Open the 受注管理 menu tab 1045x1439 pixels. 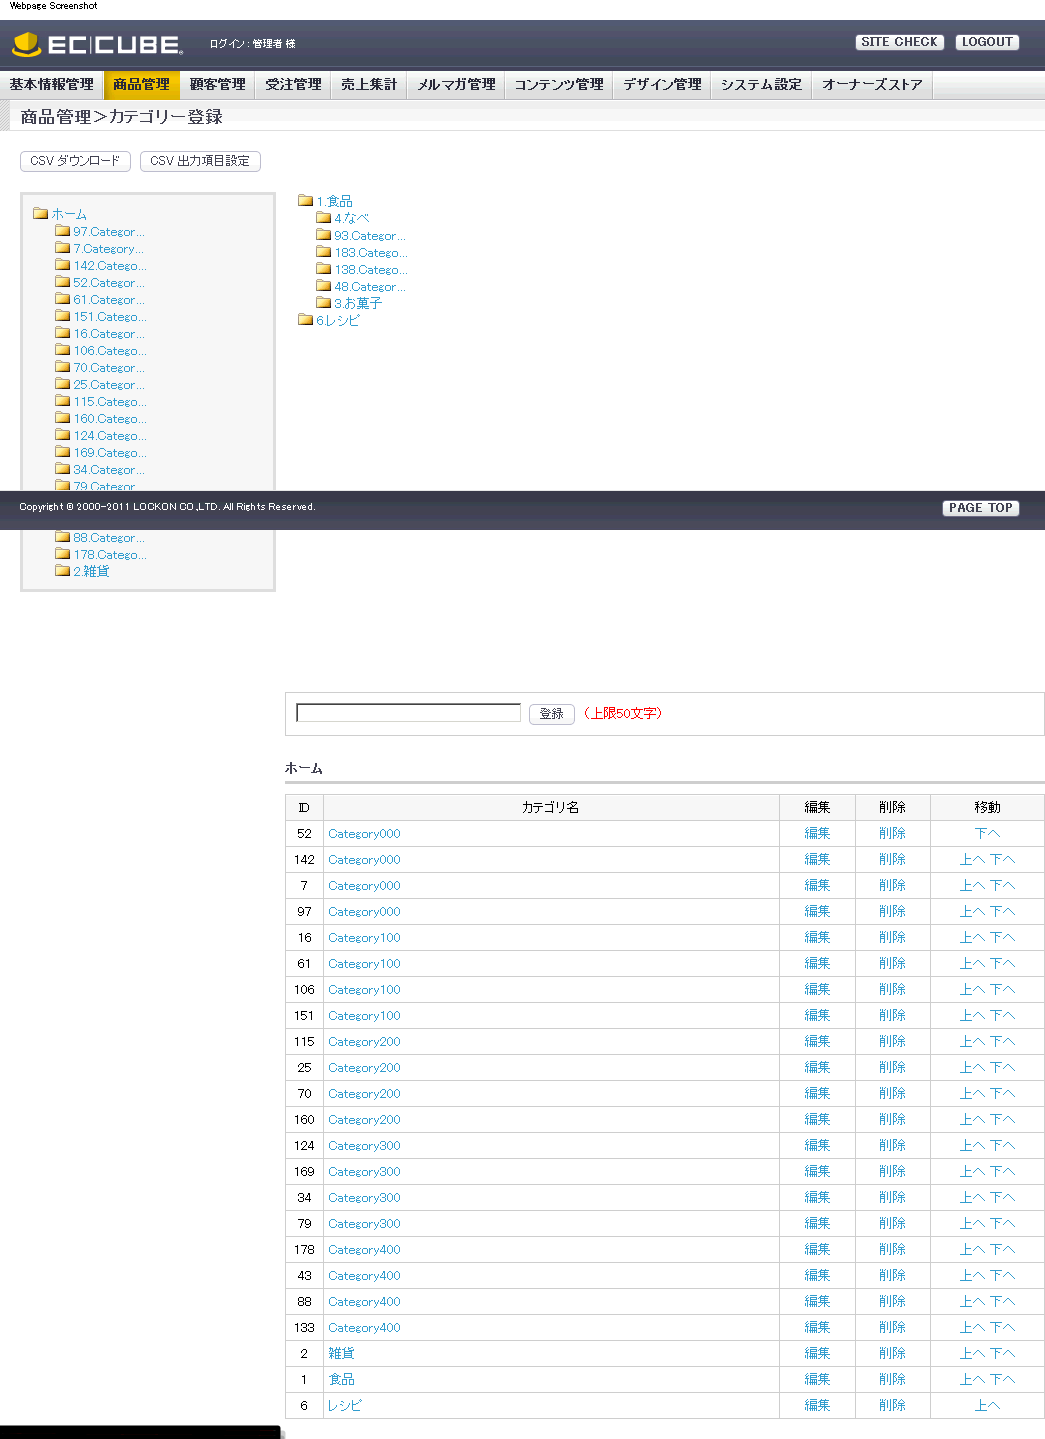coord(293,85)
